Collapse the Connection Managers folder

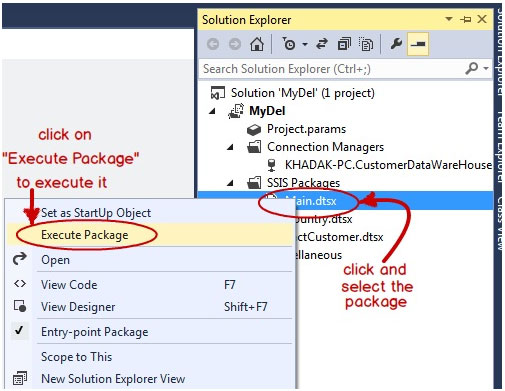(x=230, y=147)
